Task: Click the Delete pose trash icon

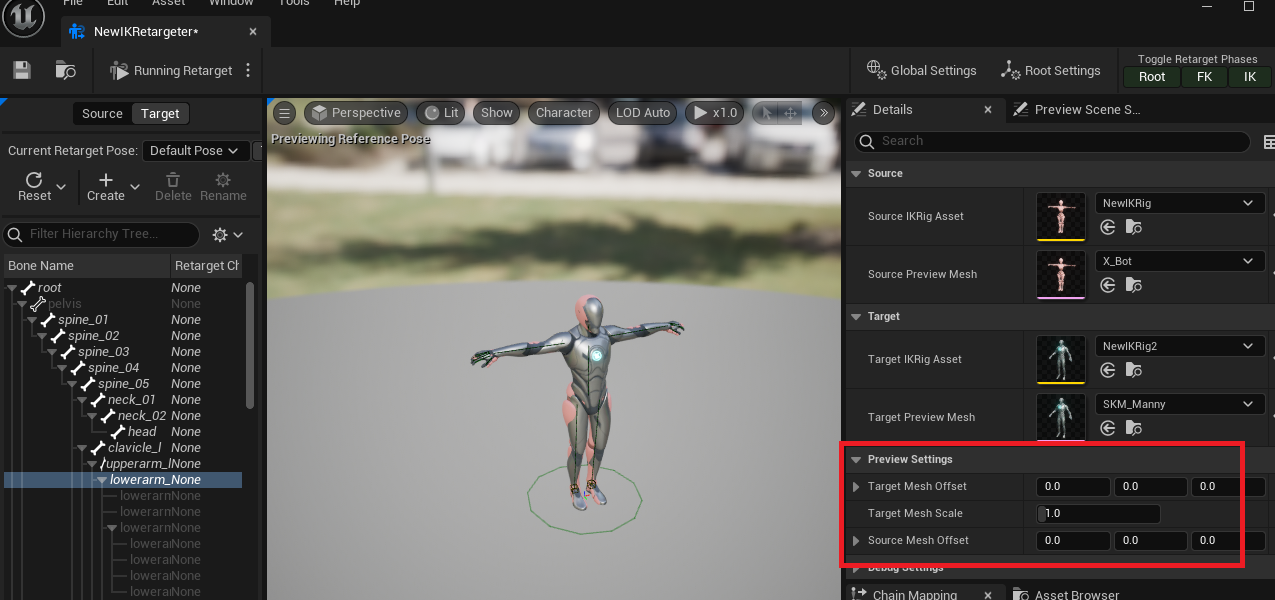Action: [x=173, y=186]
